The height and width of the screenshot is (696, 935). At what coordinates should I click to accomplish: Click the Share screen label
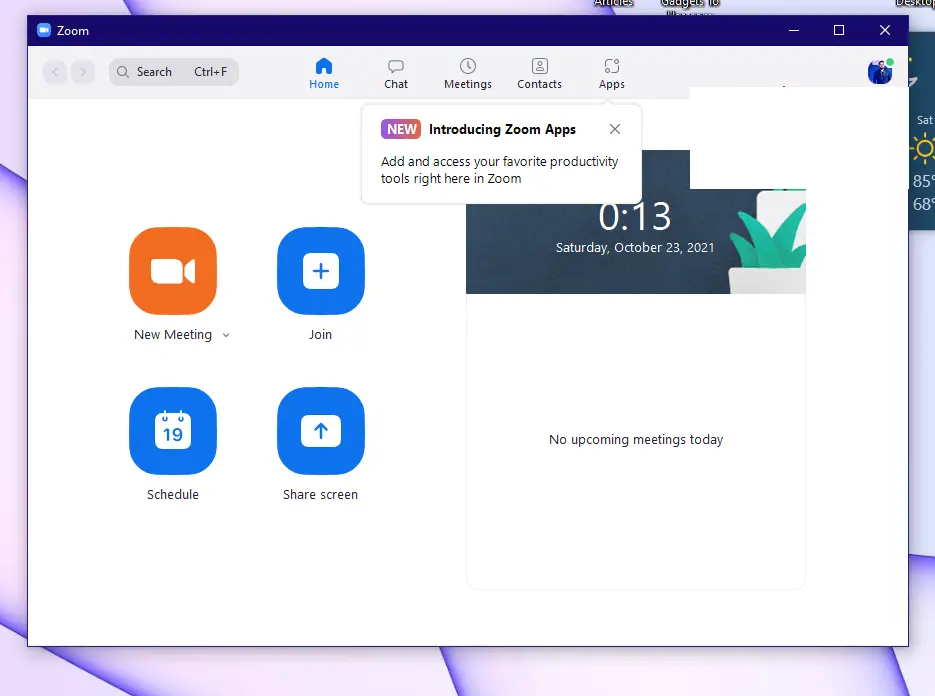coord(320,494)
